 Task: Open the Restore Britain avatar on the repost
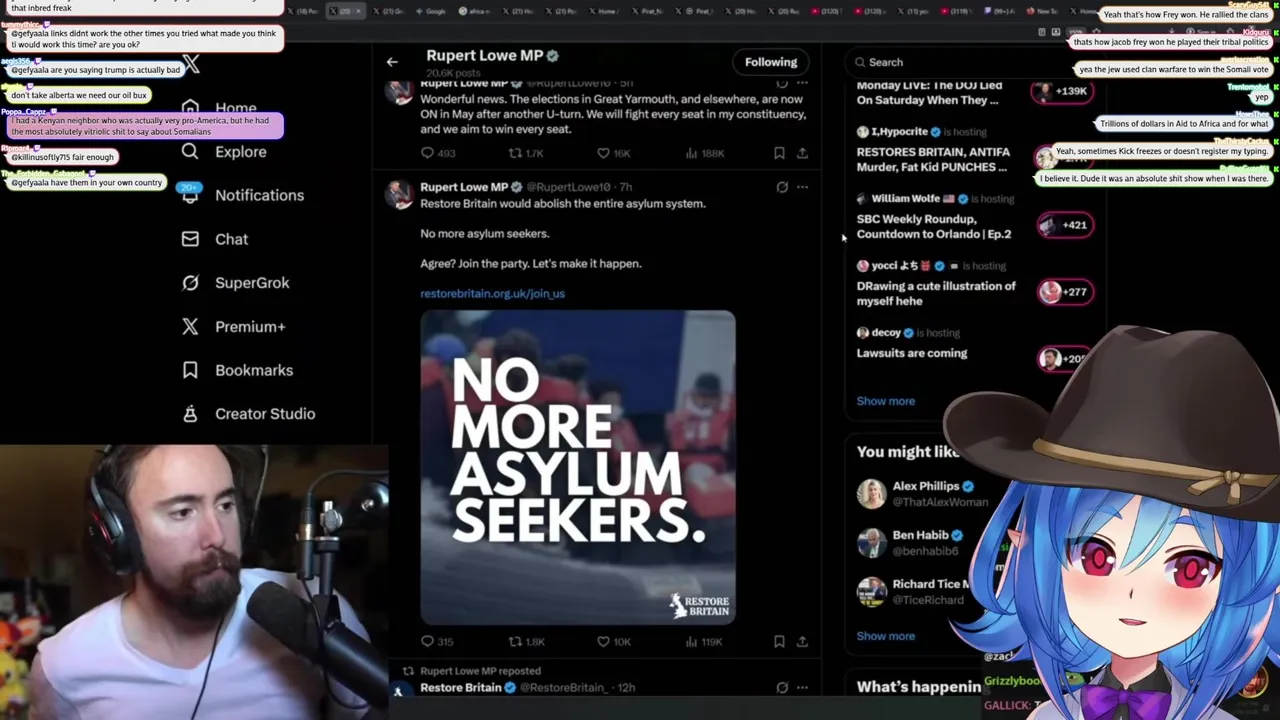click(399, 690)
